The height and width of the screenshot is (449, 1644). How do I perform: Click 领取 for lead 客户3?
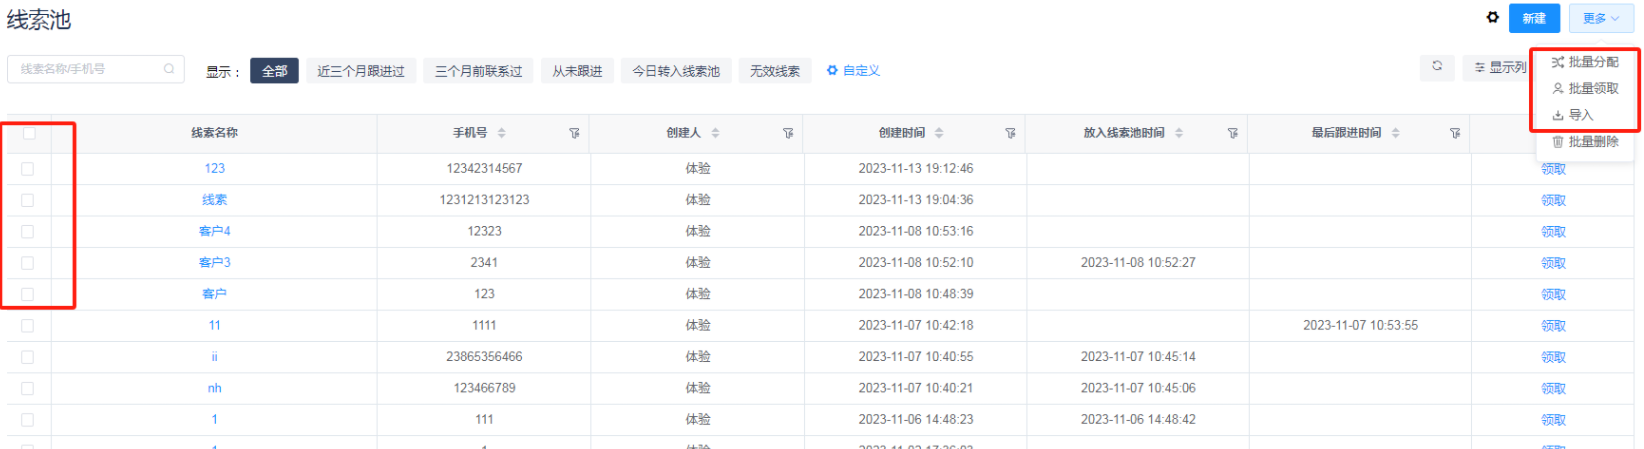pos(1553,263)
